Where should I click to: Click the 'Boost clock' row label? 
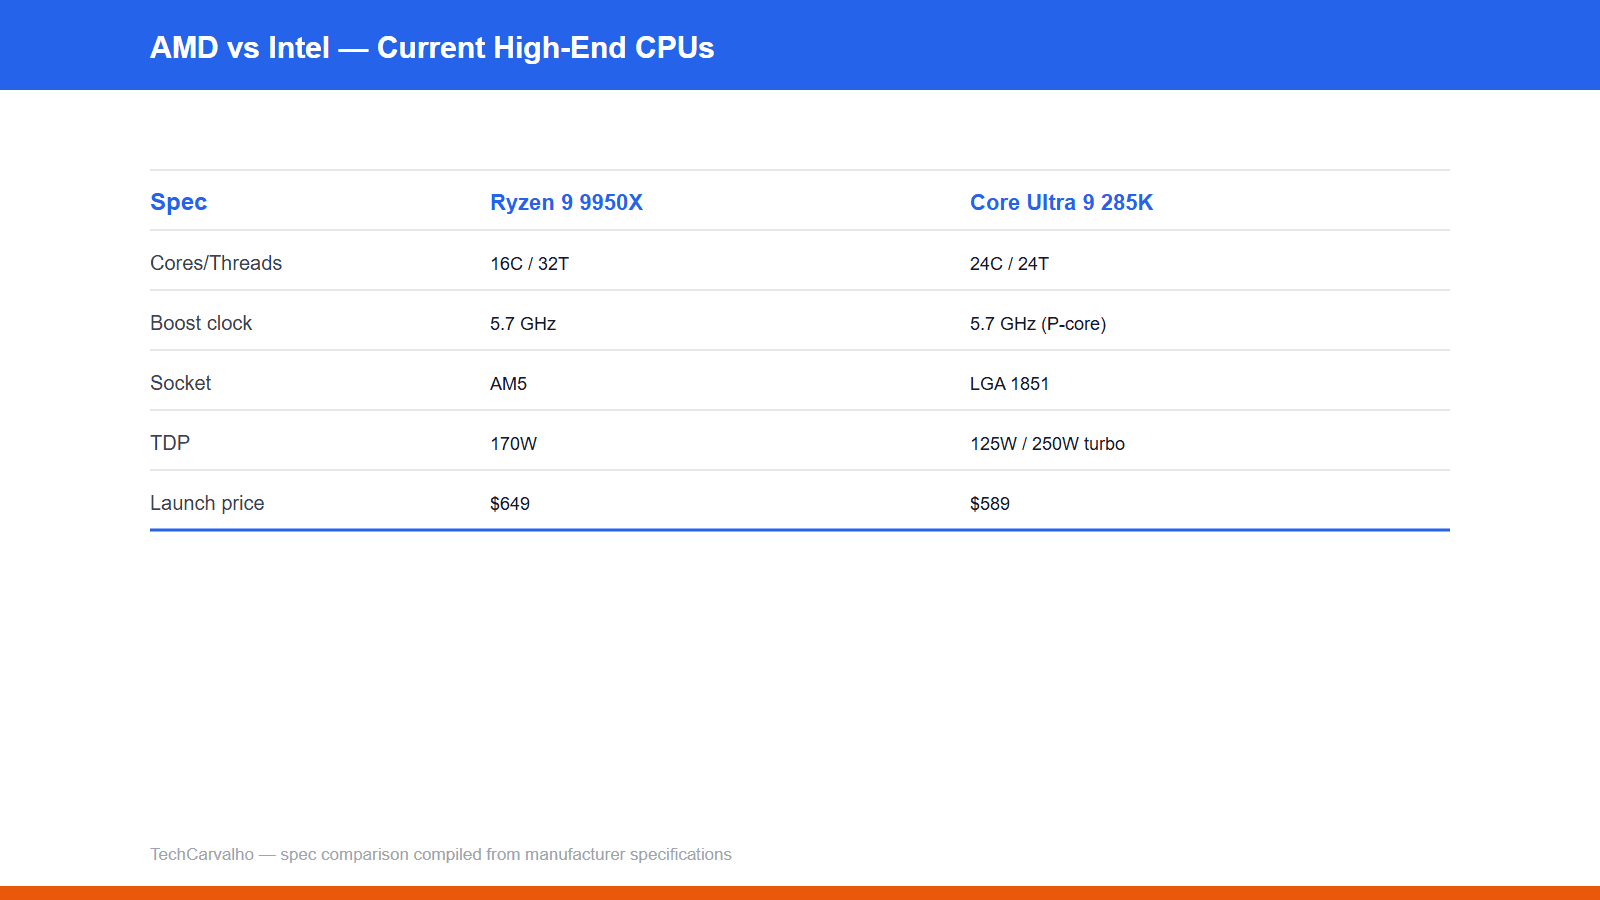(201, 323)
